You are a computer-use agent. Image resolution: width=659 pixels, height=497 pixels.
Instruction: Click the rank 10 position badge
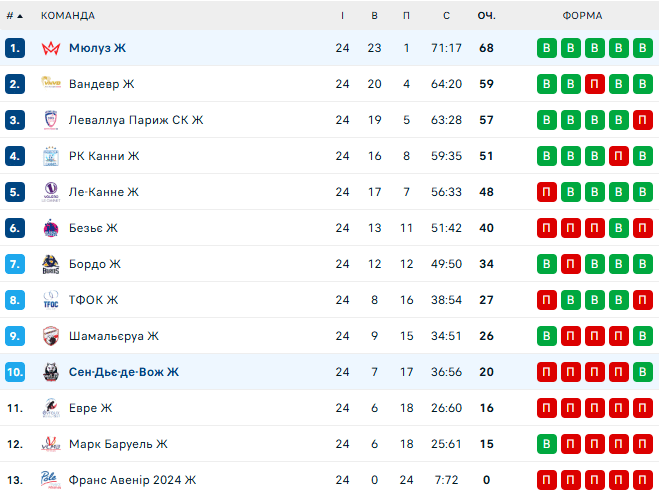coord(14,372)
